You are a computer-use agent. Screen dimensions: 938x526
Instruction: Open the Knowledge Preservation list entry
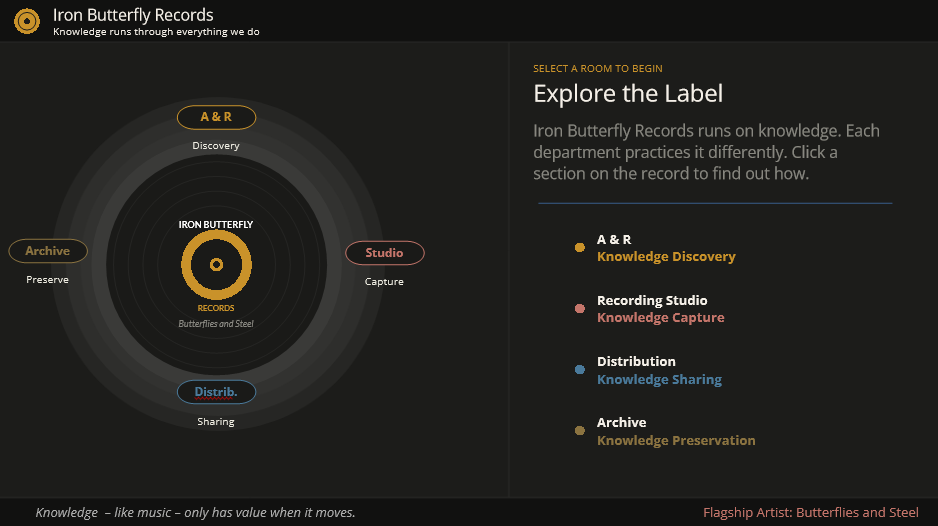pos(676,441)
